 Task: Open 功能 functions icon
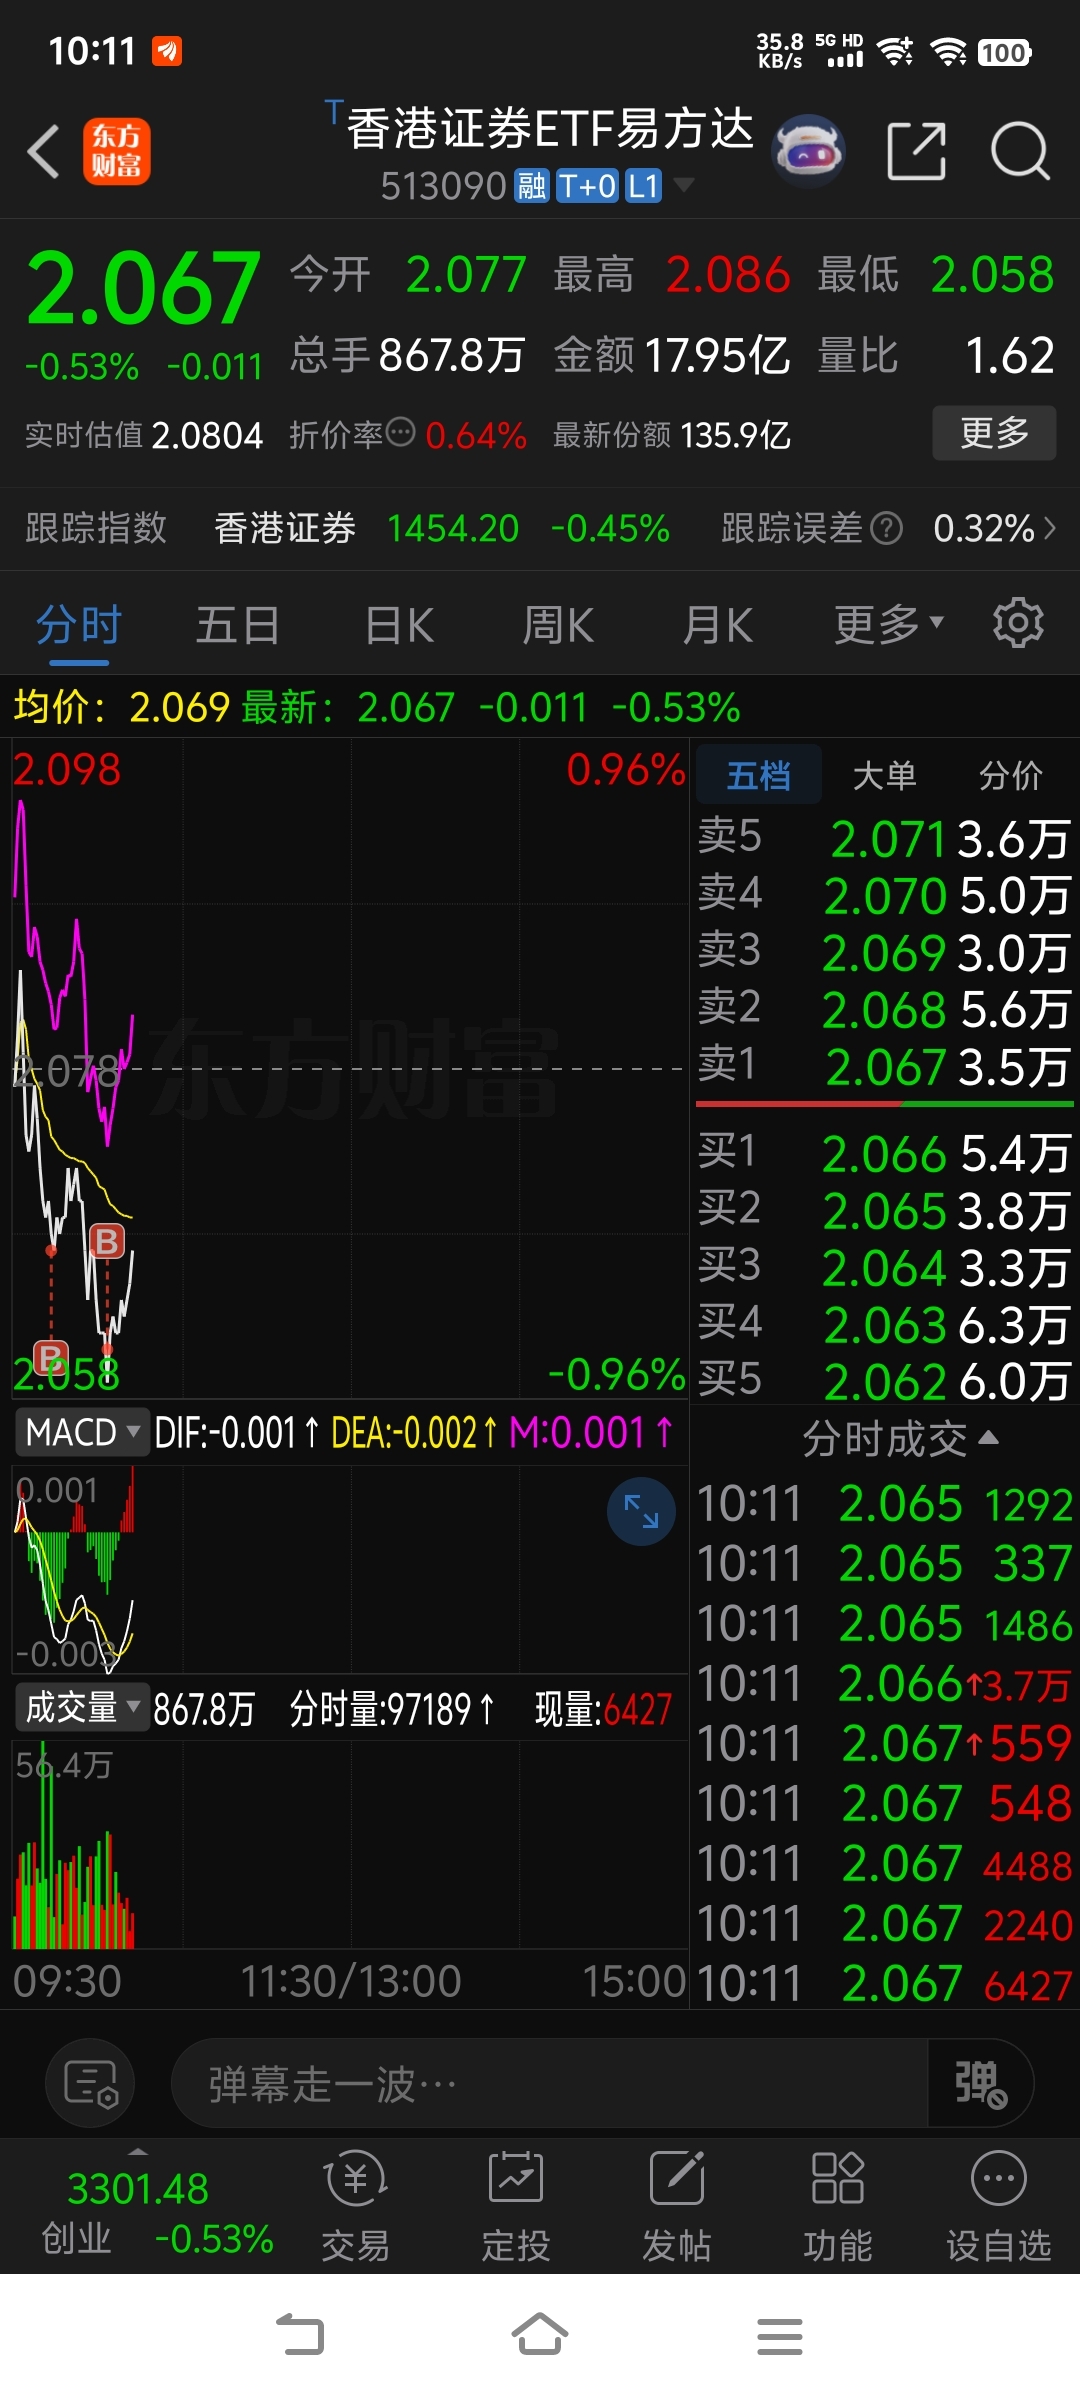coord(838,2208)
